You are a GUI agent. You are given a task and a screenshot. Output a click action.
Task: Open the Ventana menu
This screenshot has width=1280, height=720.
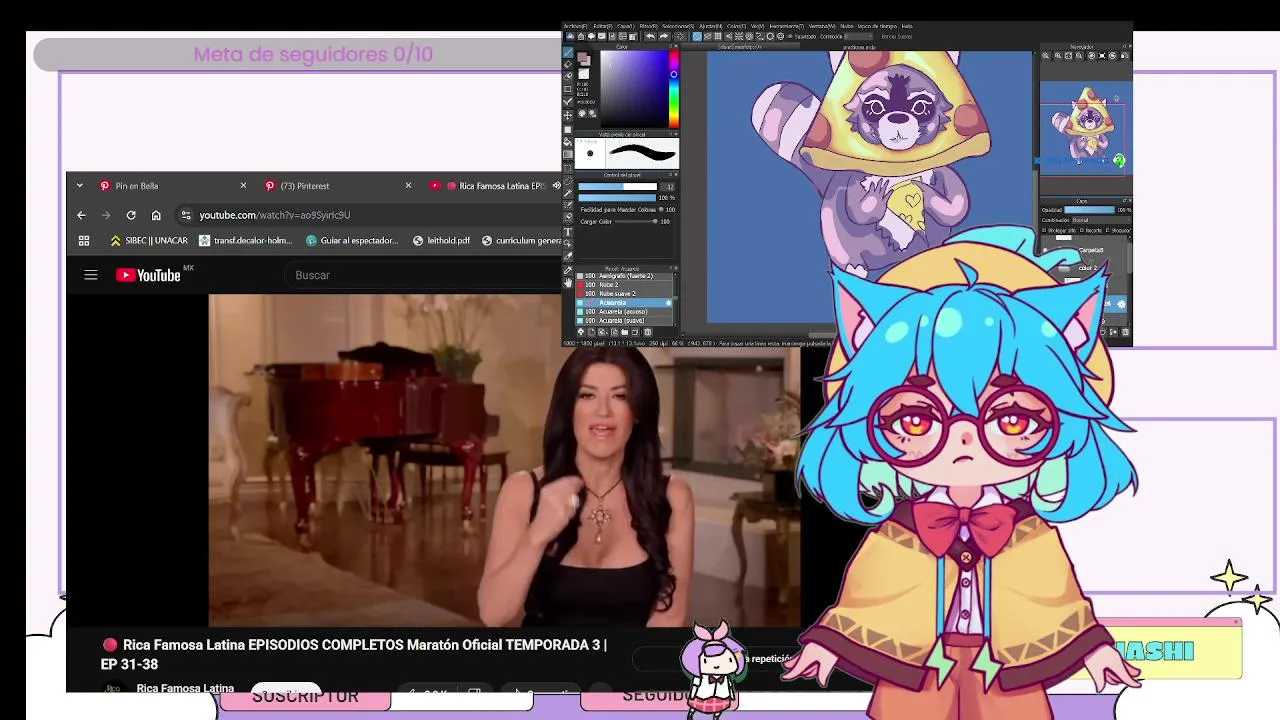(822, 26)
